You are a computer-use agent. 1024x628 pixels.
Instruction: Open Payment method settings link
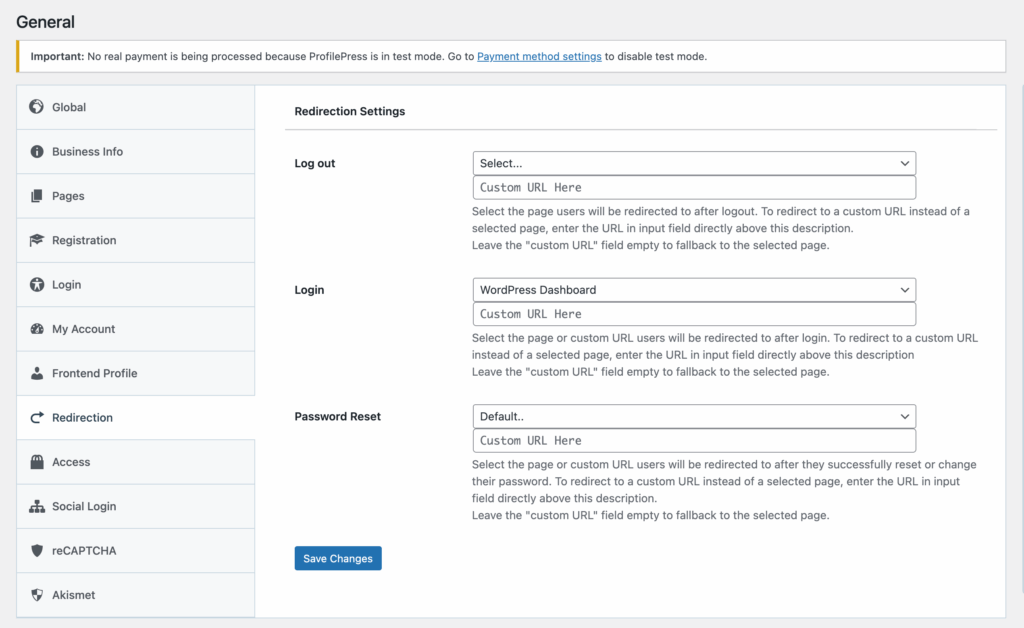pos(539,56)
